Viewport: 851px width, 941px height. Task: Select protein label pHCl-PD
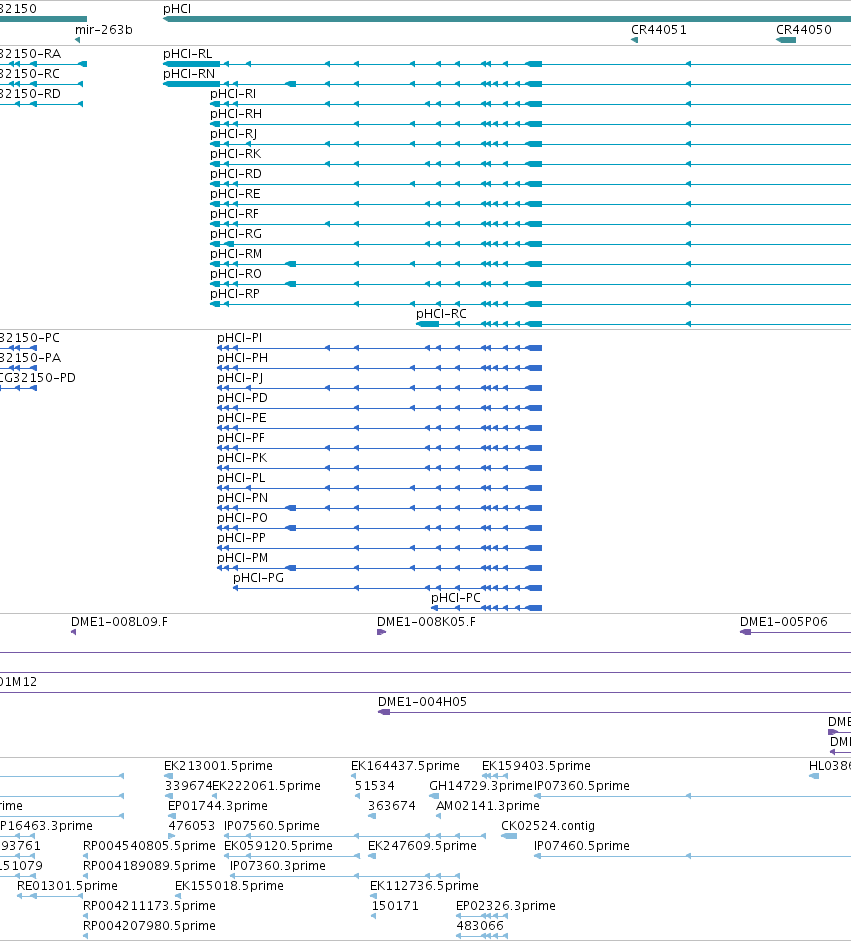[x=242, y=398]
